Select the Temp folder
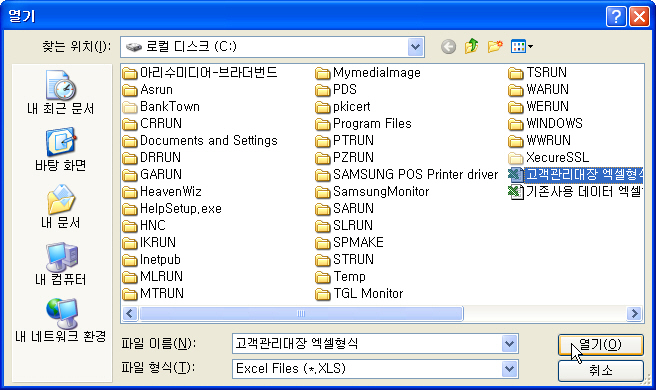The width and height of the screenshot is (656, 390). pyautogui.click(x=341, y=276)
